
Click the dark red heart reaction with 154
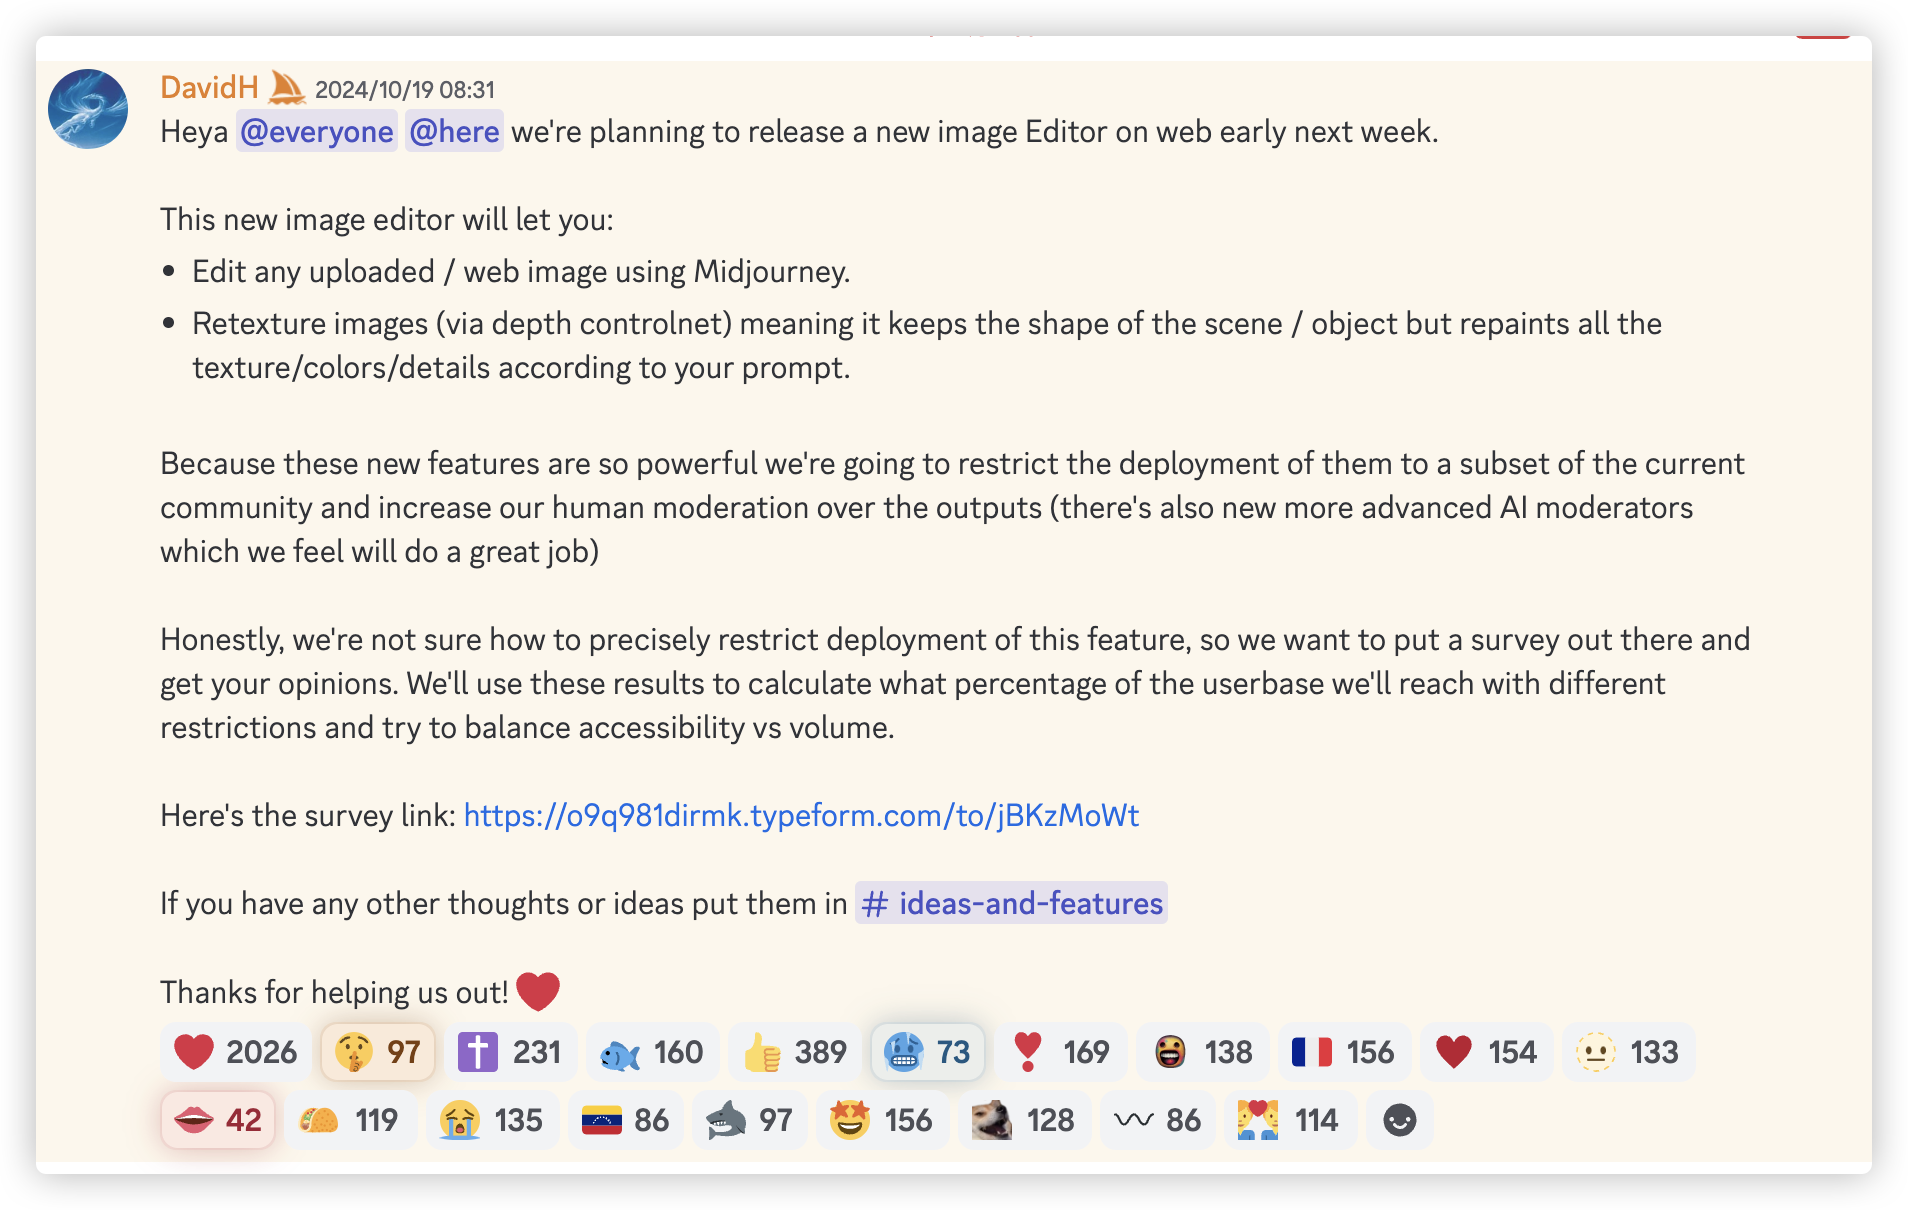click(1487, 1052)
